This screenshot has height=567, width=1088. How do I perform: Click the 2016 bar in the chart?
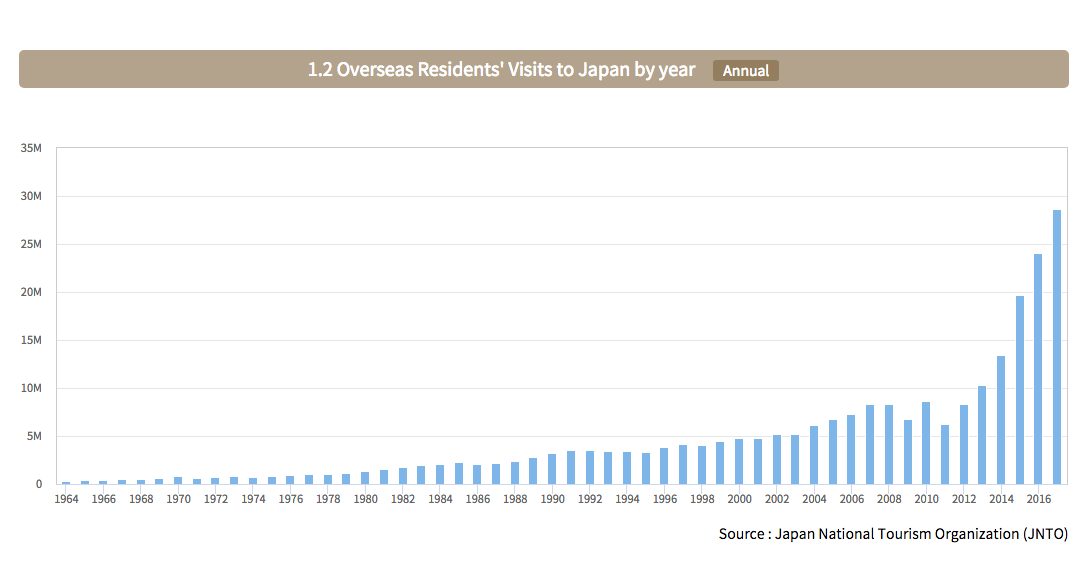coord(1038,369)
